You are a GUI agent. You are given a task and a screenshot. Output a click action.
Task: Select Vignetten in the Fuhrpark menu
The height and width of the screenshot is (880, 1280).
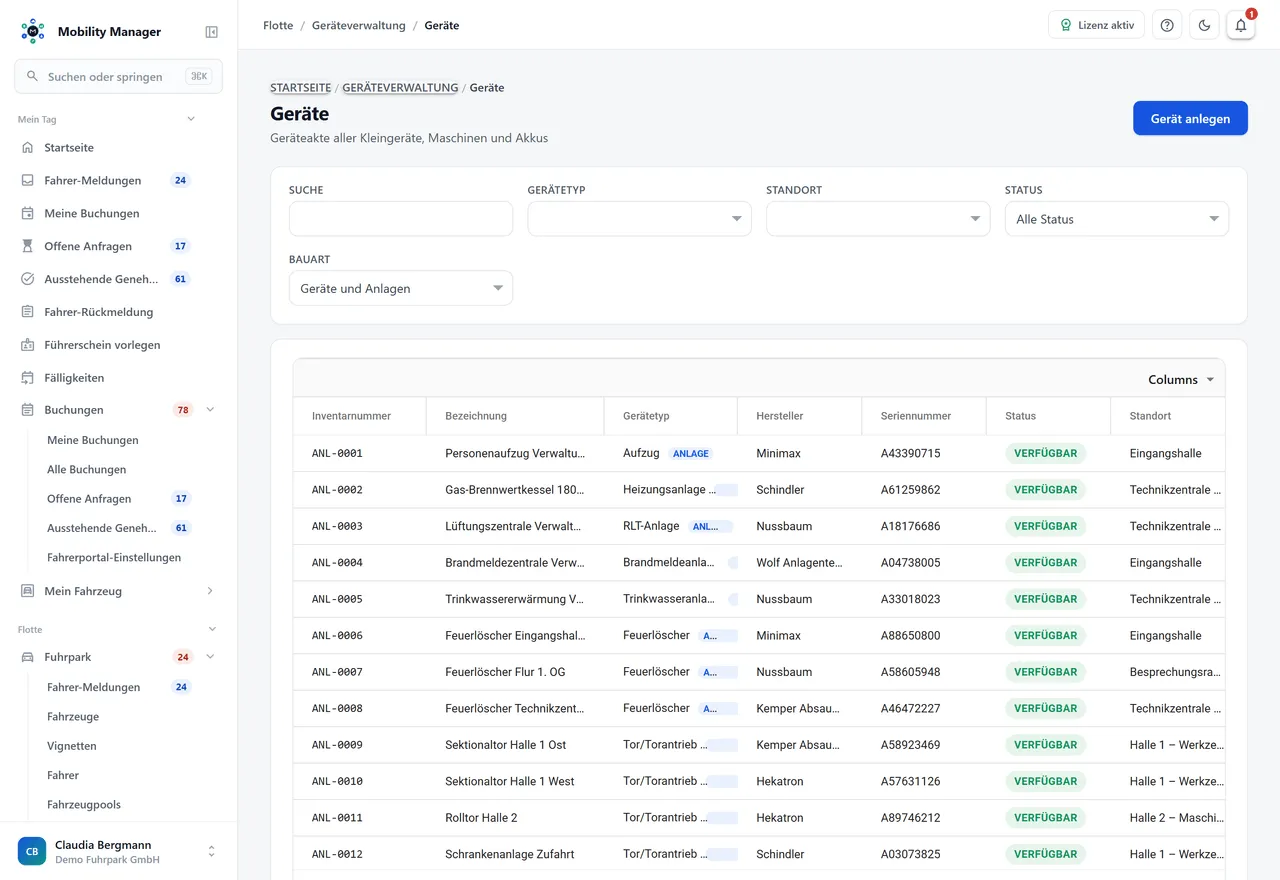click(72, 746)
